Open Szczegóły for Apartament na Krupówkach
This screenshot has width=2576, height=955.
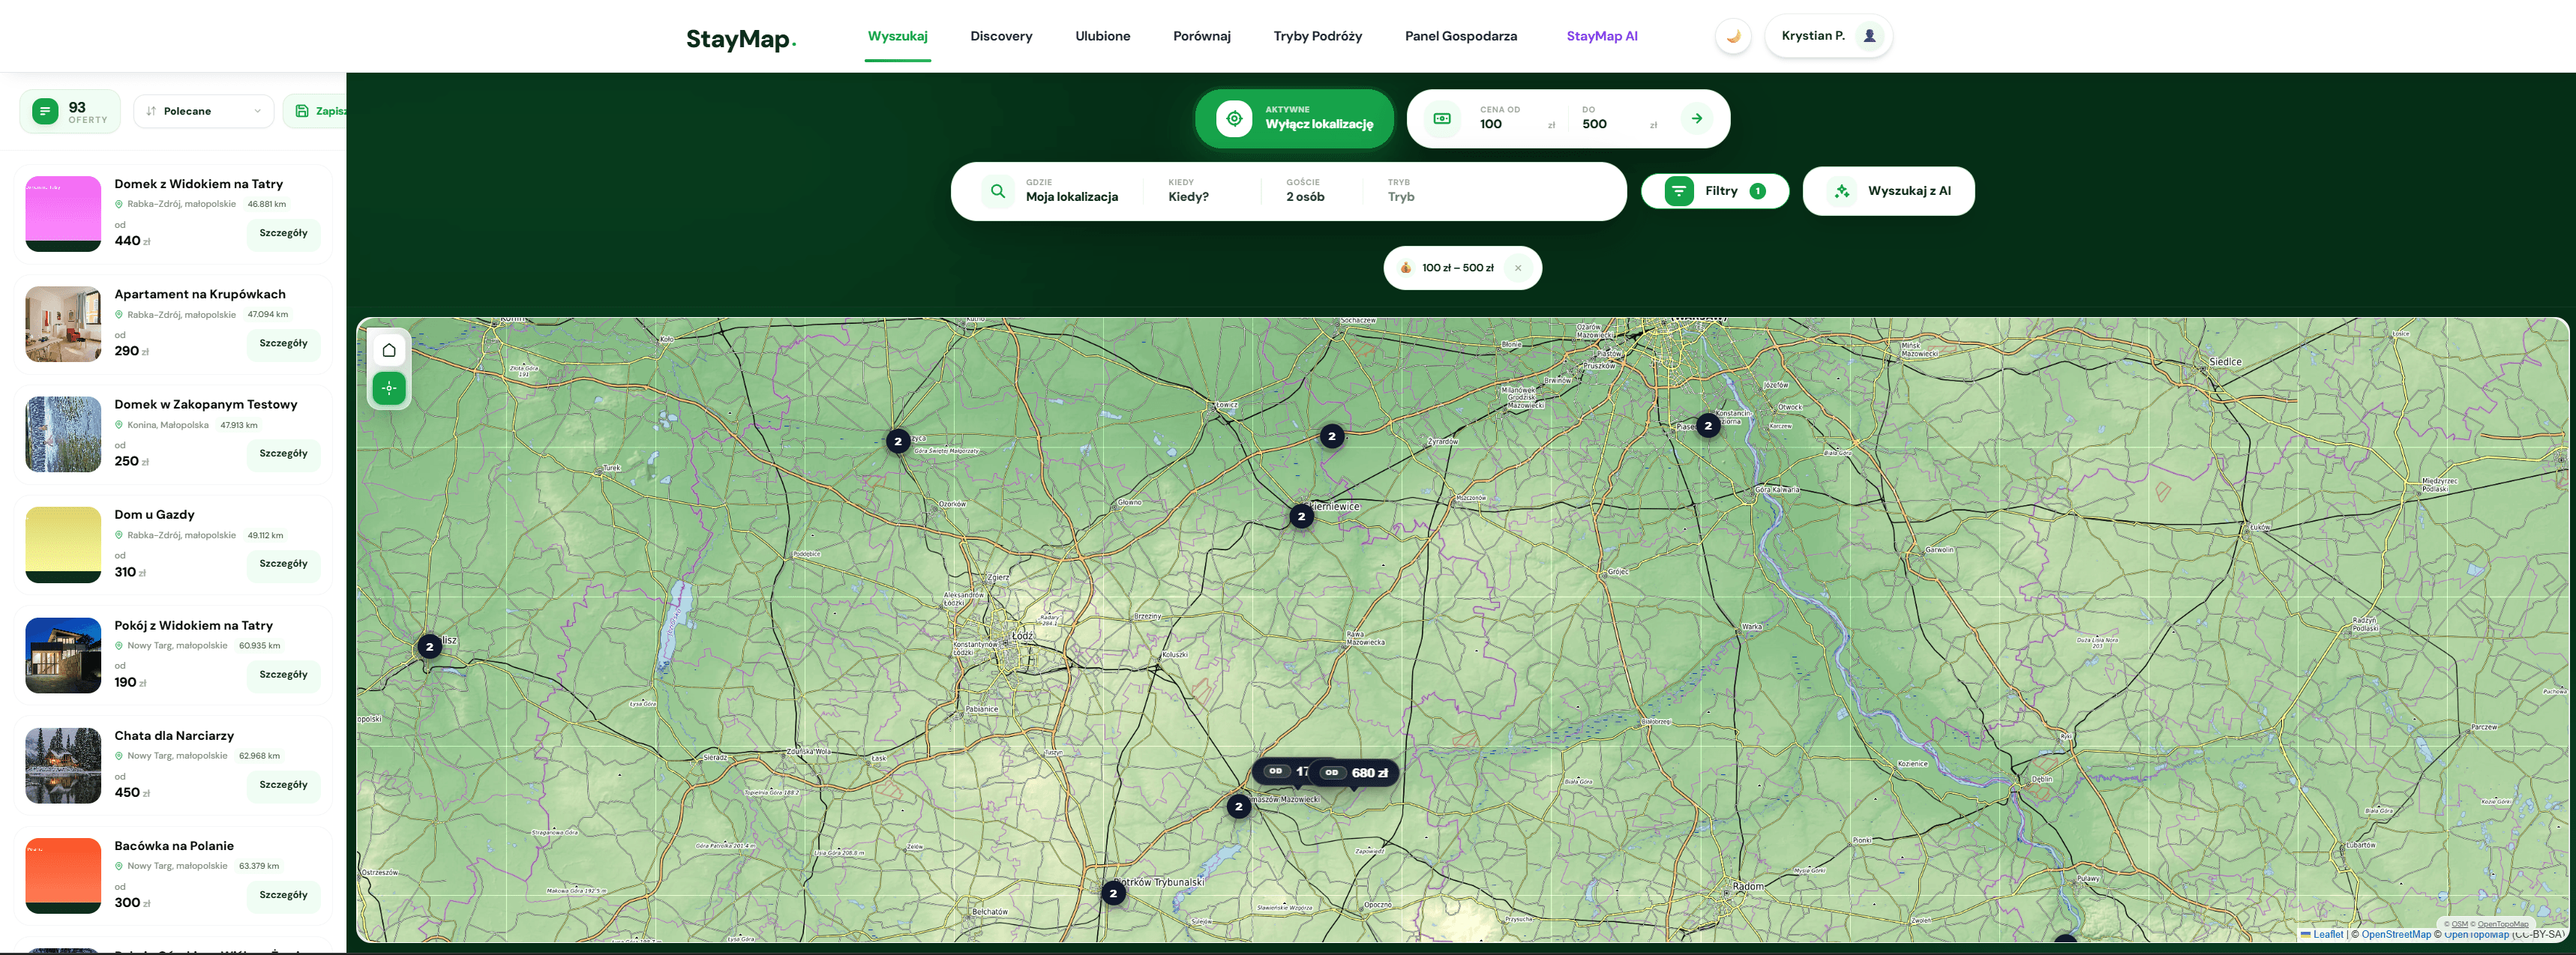pos(283,343)
